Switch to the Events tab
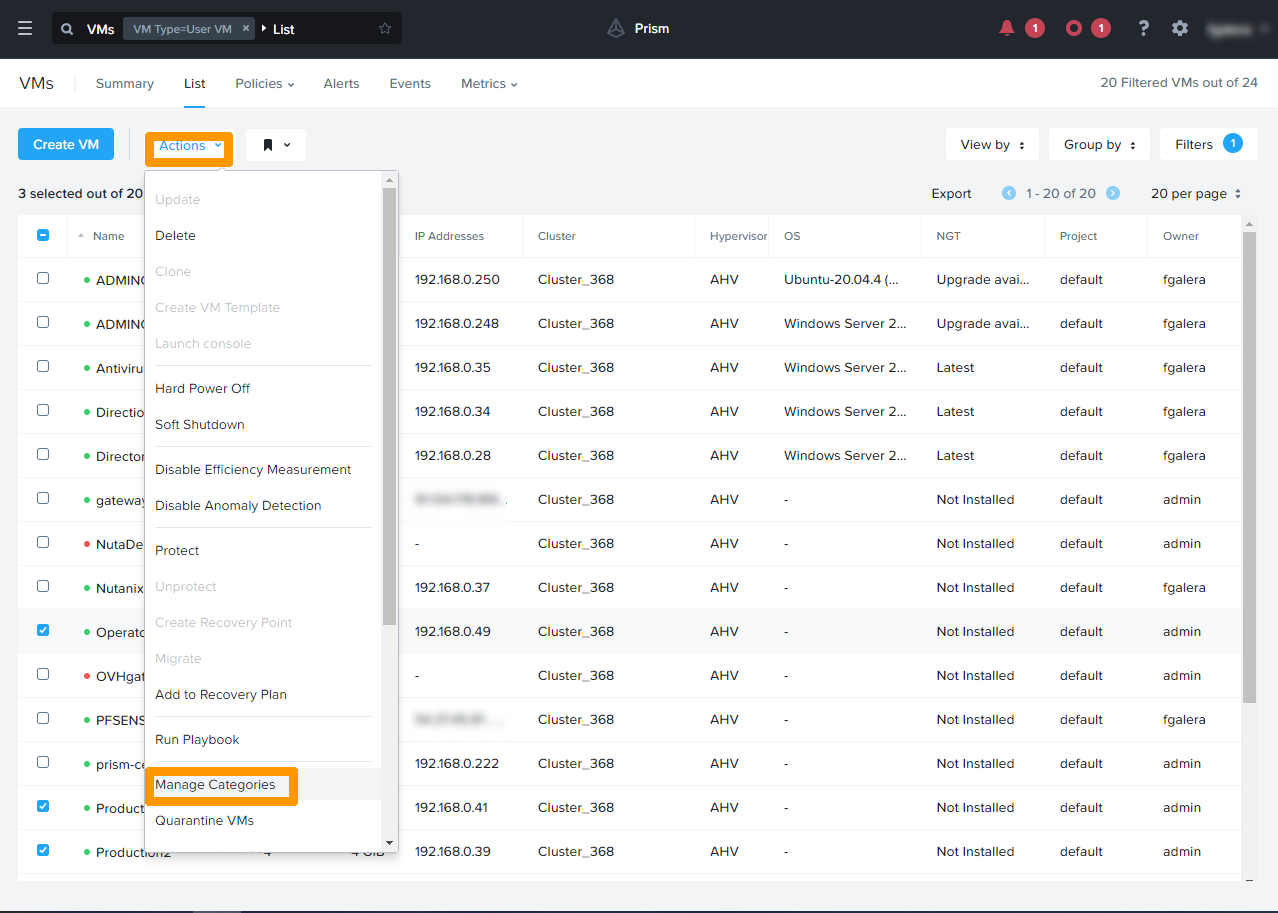Screen dimensions: 1278x913 point(410,83)
